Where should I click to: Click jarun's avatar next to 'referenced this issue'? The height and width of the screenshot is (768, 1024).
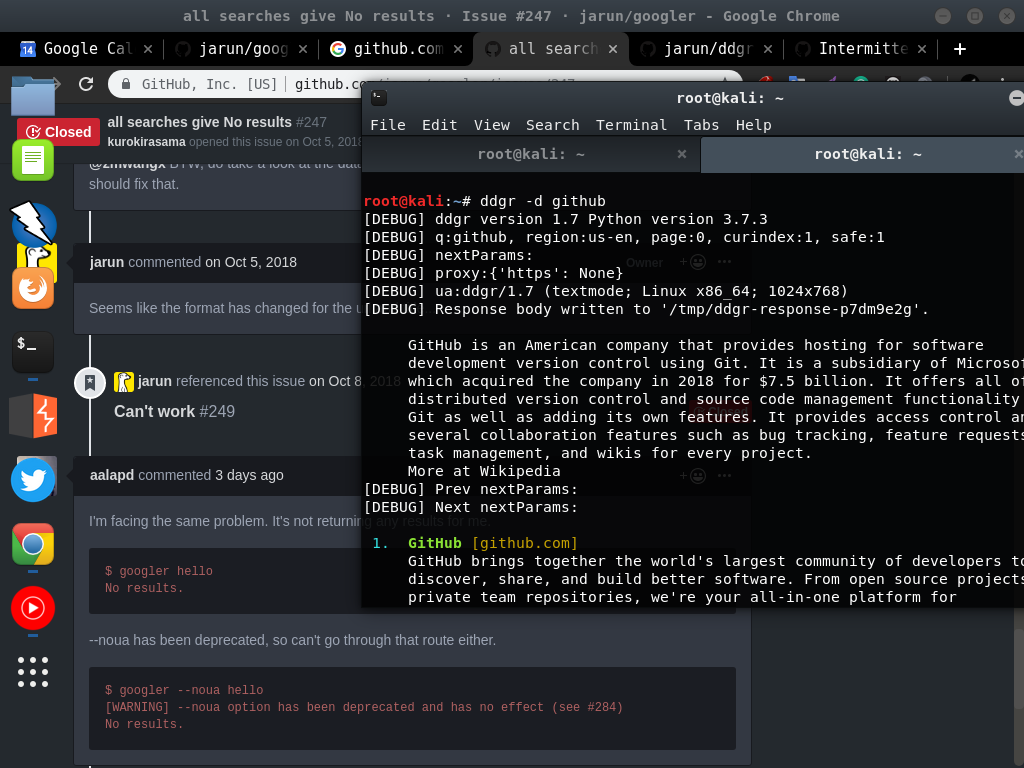[123, 381]
